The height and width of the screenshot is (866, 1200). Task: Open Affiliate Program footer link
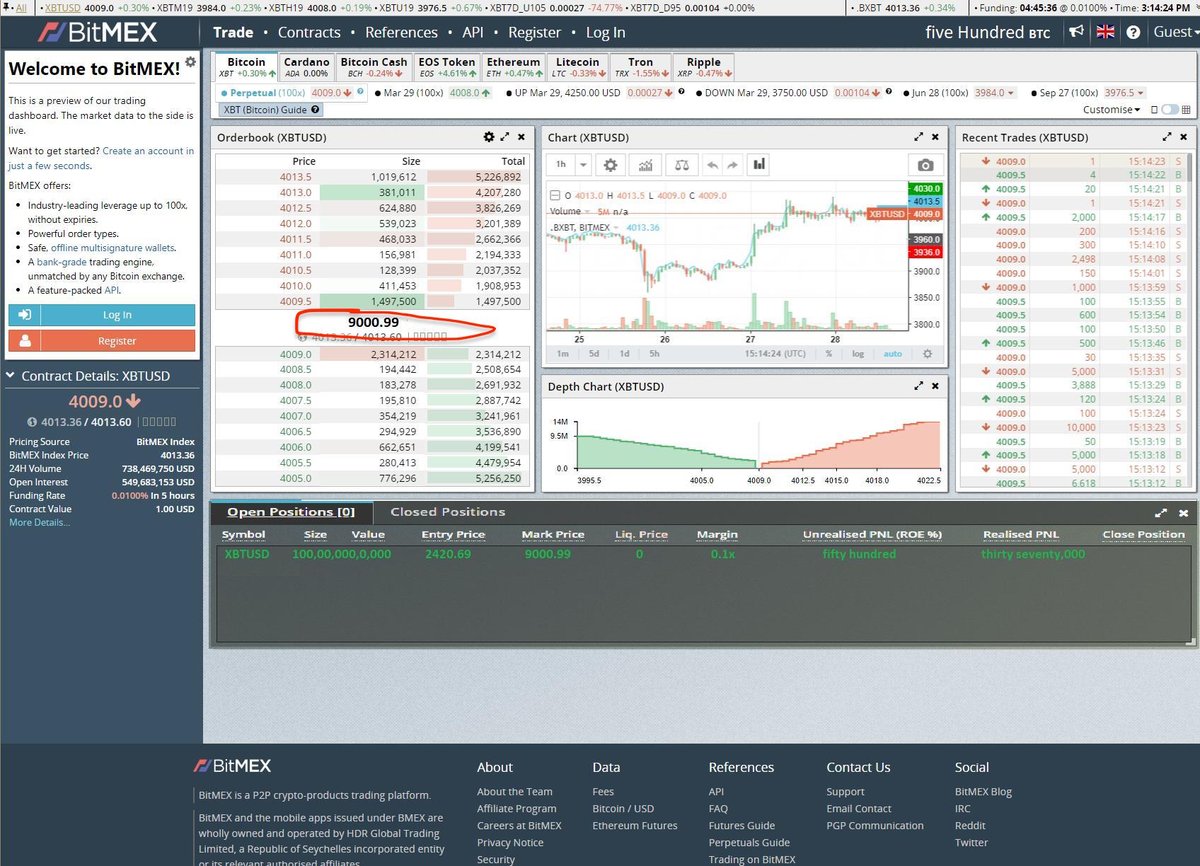click(516, 808)
